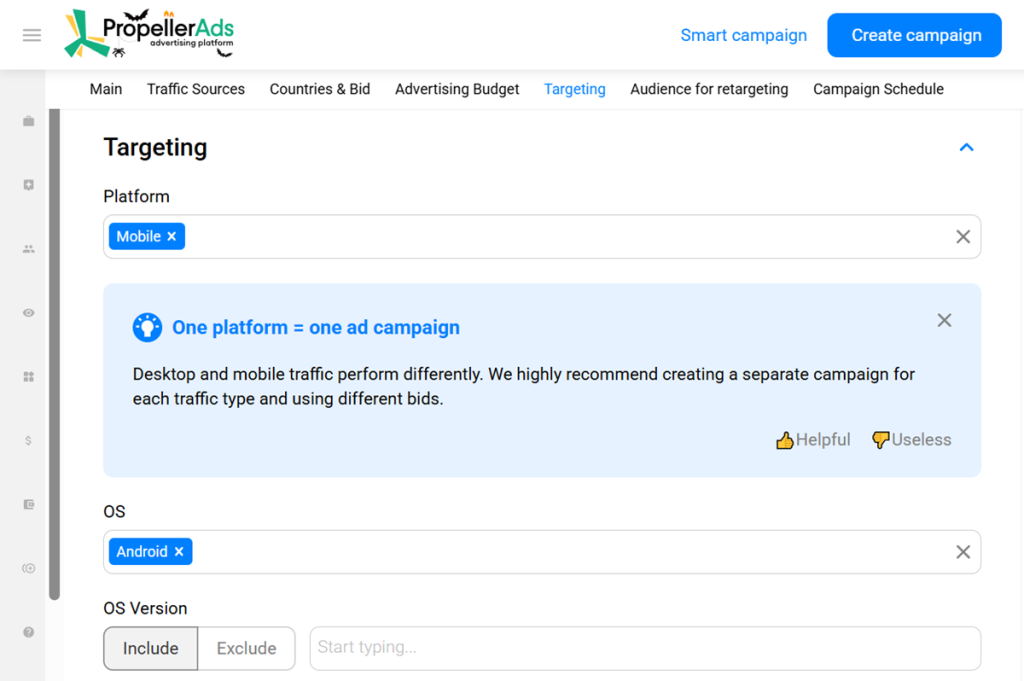Open the dollar sign finance icon
The width and height of the screenshot is (1024, 681).
click(29, 441)
